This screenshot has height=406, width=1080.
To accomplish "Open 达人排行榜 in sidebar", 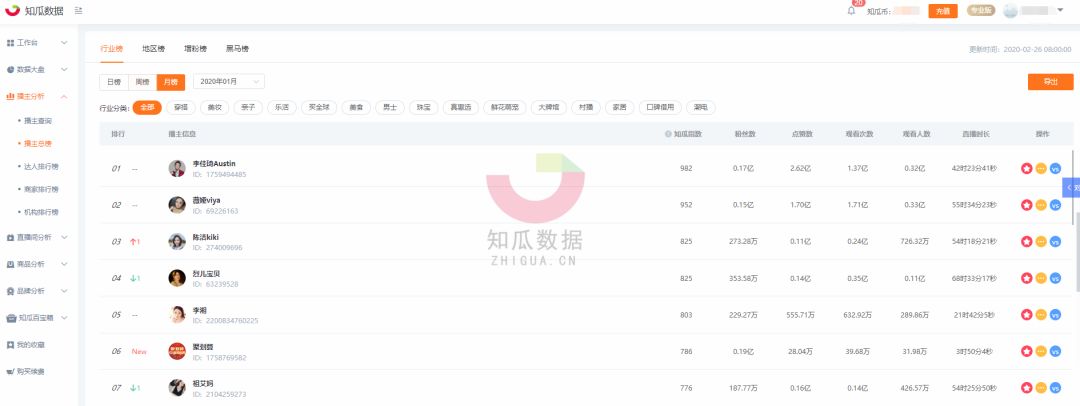I will (41, 166).
